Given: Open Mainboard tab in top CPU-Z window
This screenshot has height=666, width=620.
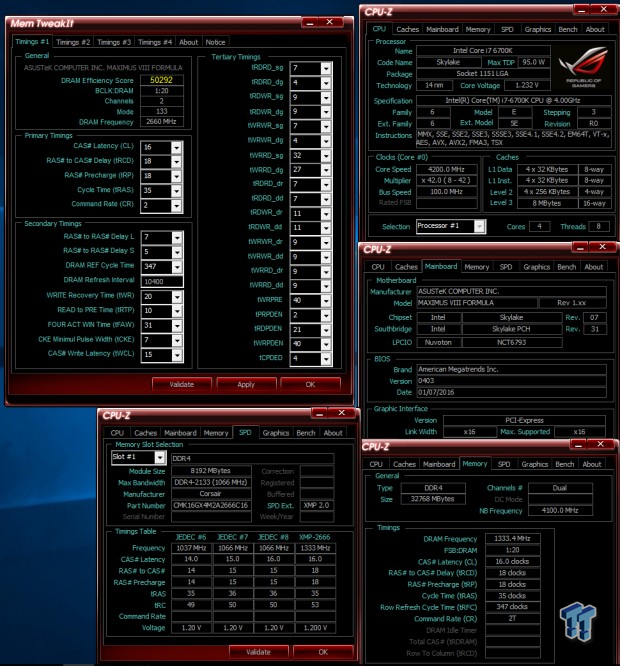Looking at the screenshot, I should [442, 29].
